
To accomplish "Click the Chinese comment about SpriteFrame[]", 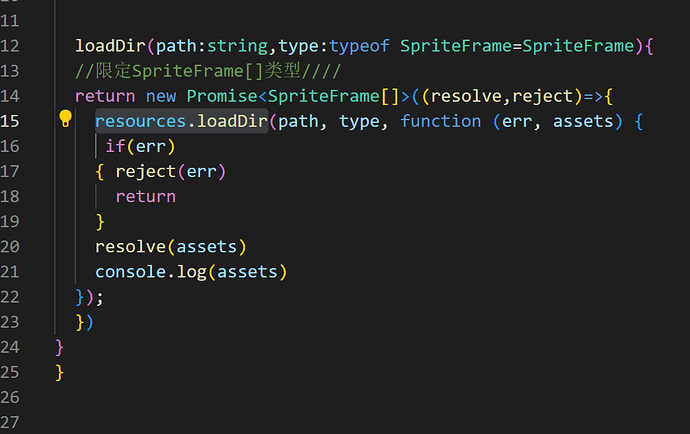I will [x=208, y=71].
